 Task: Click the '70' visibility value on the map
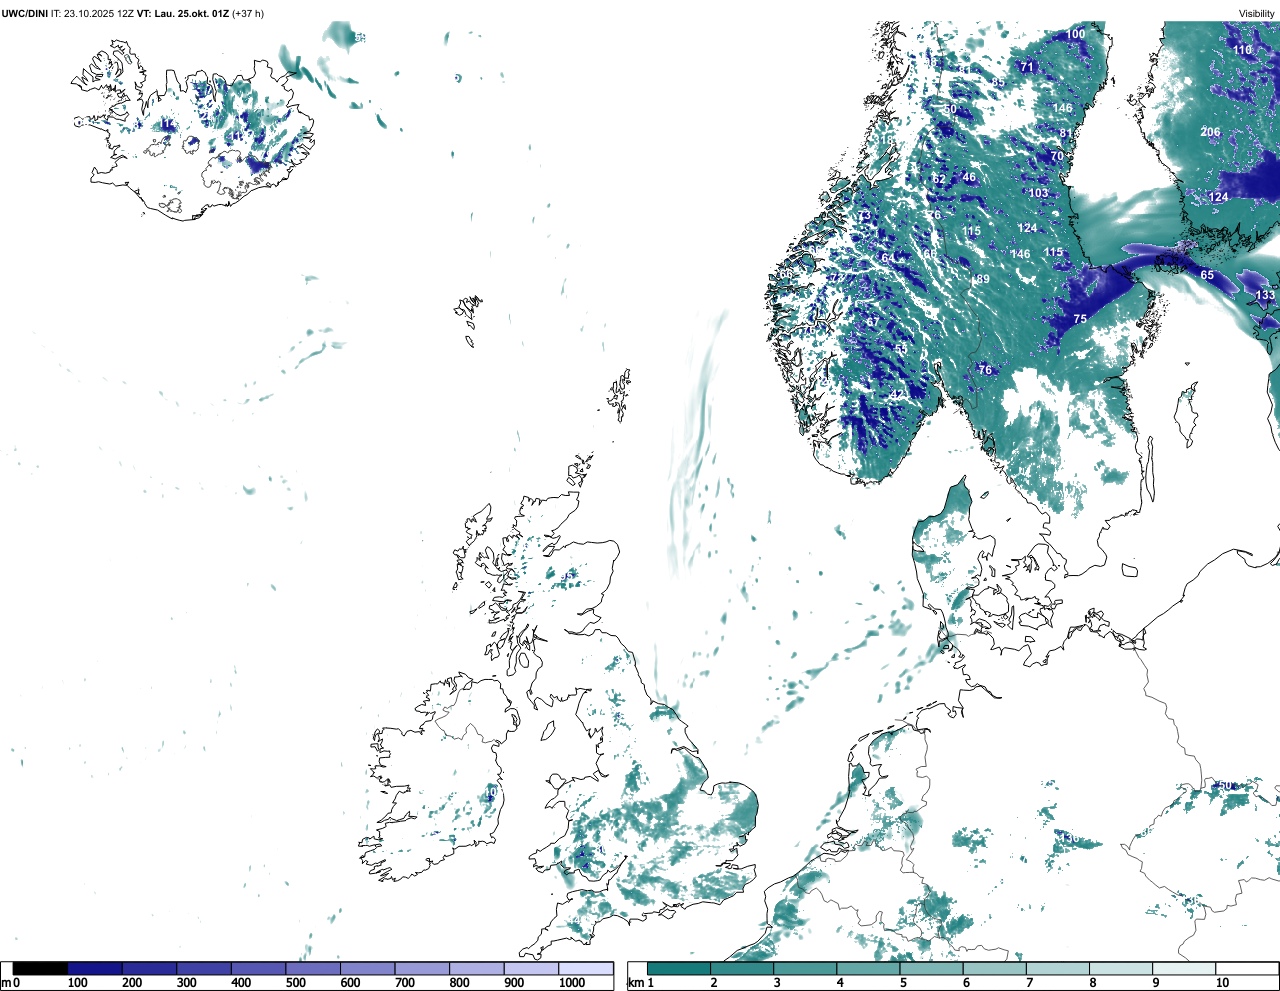click(1057, 156)
